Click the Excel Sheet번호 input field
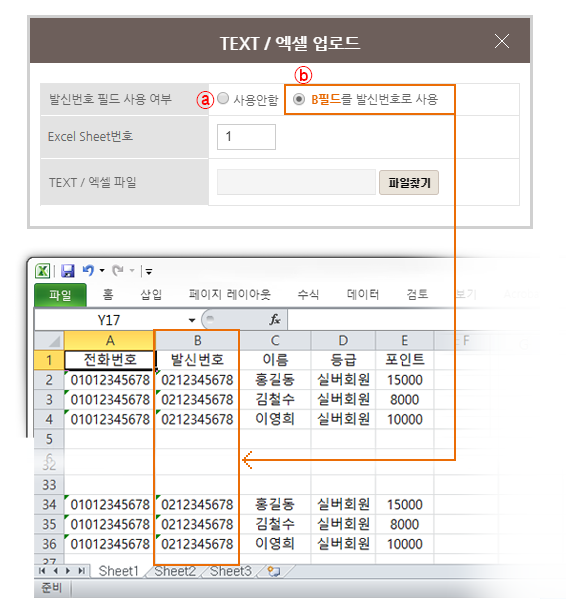This screenshot has width=566, height=616. (246, 137)
